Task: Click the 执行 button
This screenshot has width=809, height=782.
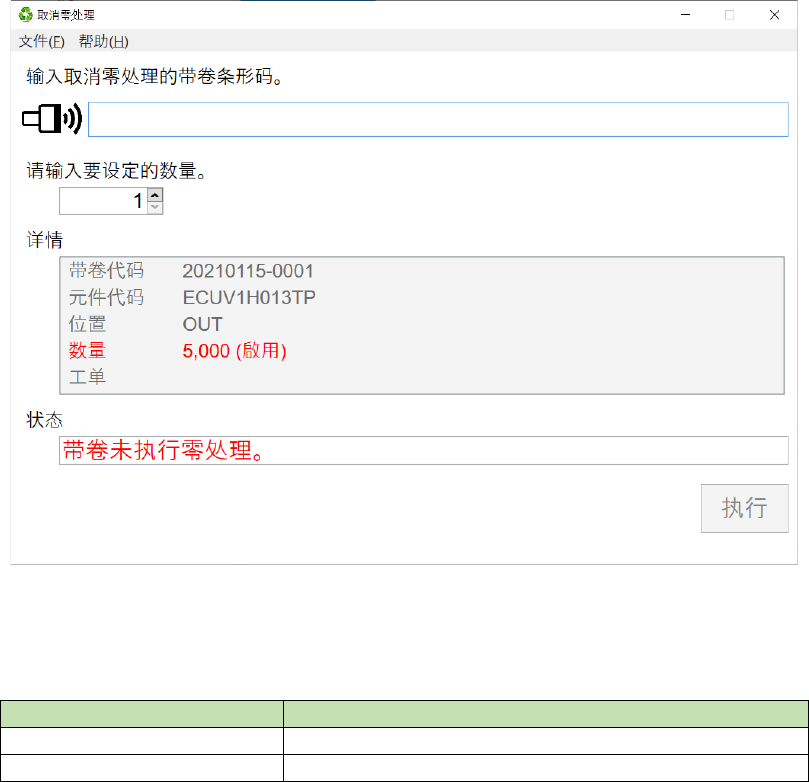Action: (745, 508)
